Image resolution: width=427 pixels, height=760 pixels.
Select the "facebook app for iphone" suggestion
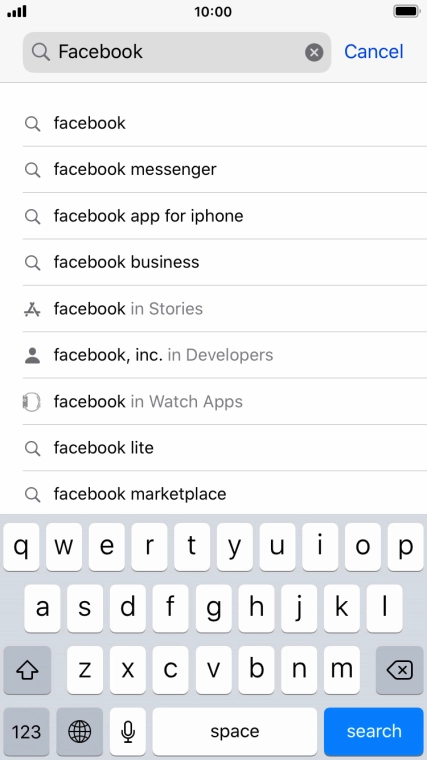[225, 216]
